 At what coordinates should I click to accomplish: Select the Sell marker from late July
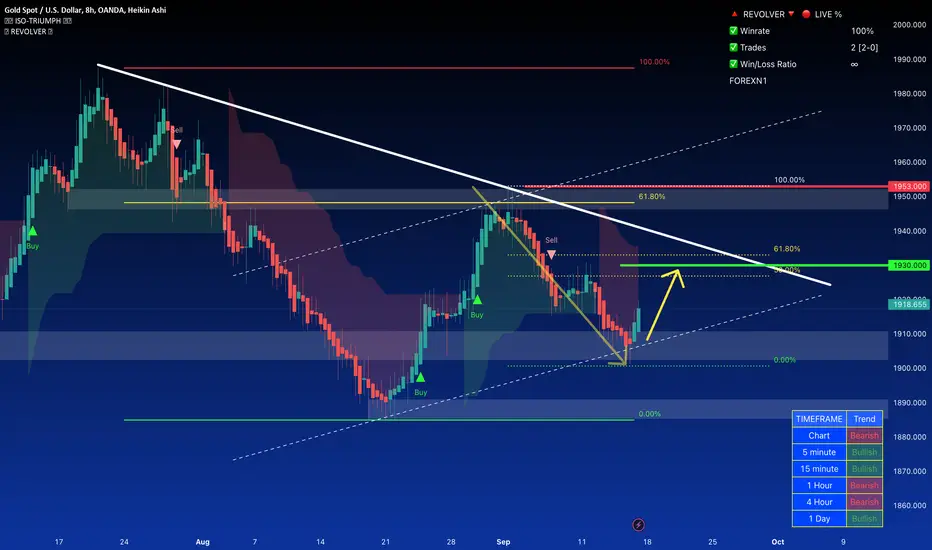(x=177, y=144)
